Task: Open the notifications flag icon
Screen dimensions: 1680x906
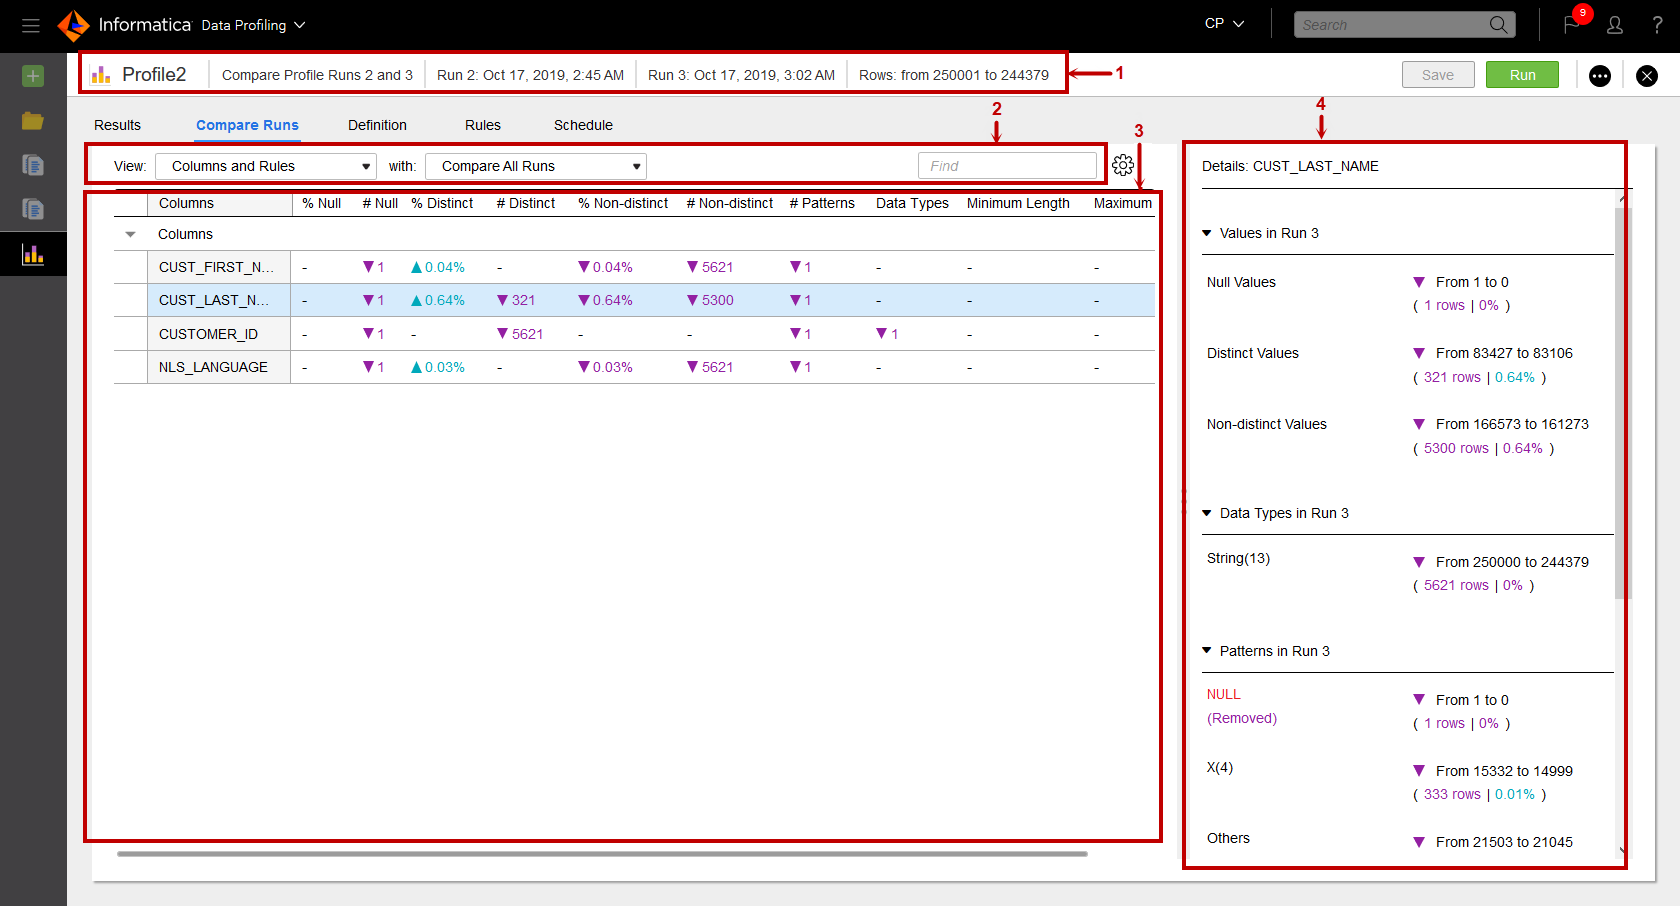Action: (1572, 25)
